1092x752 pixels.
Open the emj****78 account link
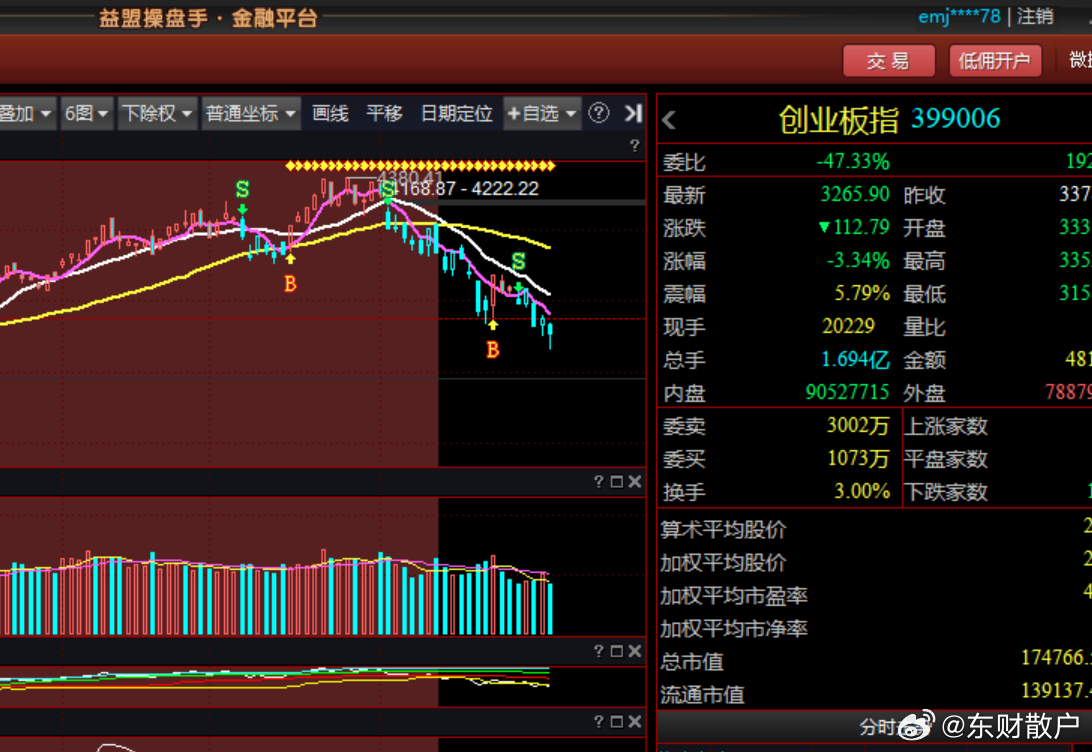pyautogui.click(x=959, y=16)
